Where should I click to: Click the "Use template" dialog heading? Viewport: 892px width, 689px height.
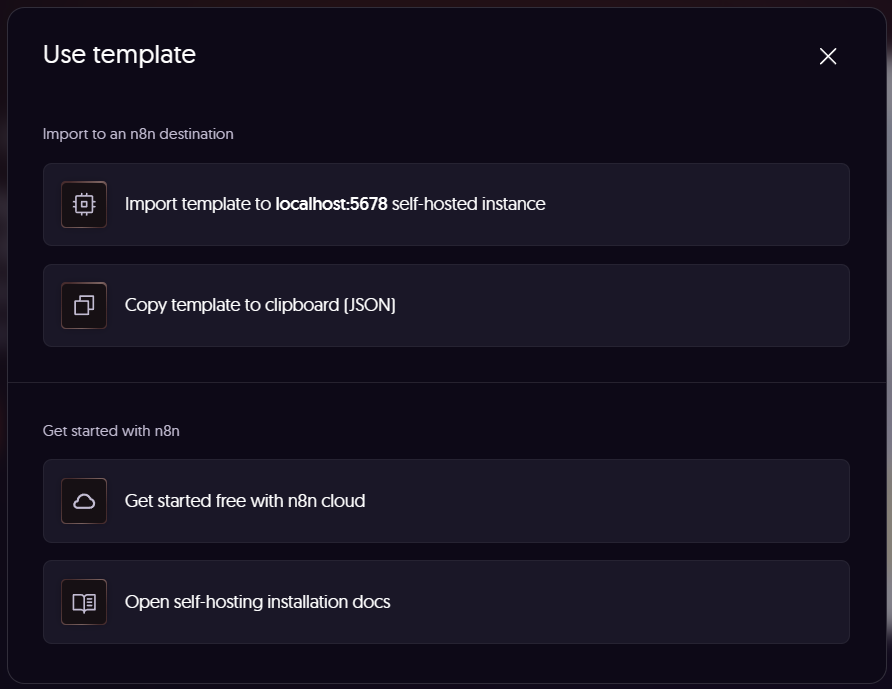point(119,54)
